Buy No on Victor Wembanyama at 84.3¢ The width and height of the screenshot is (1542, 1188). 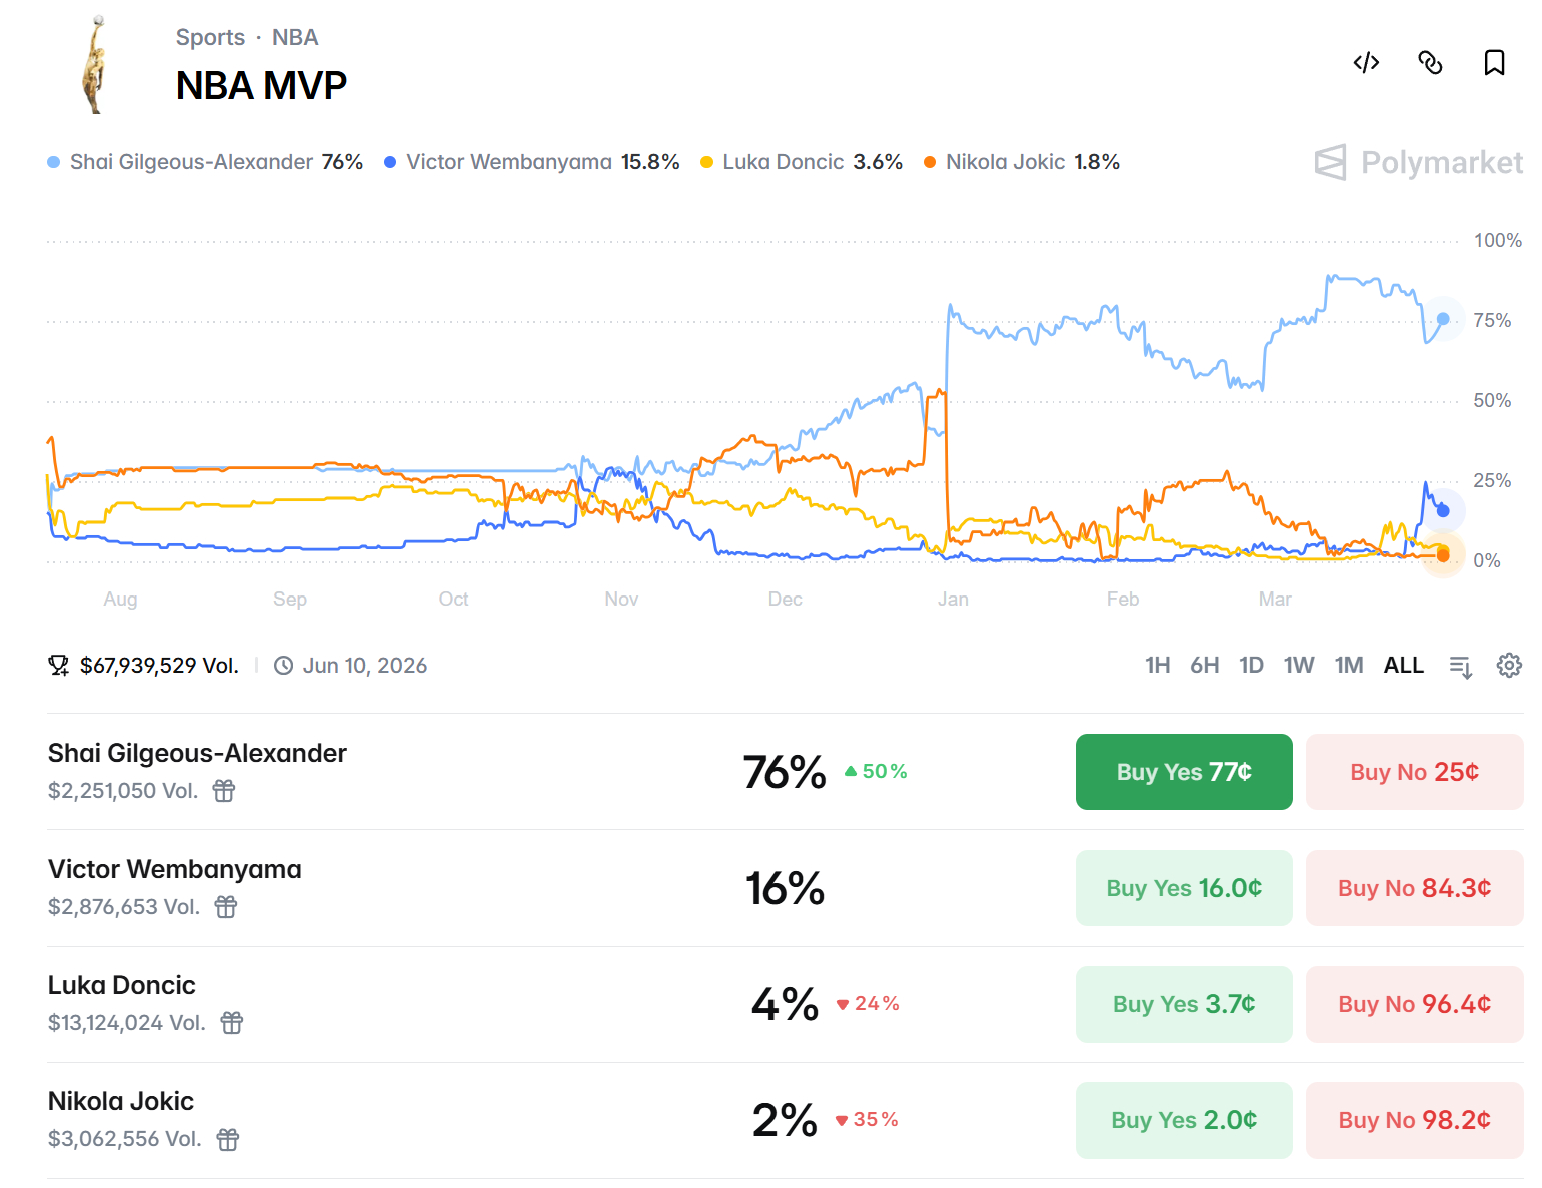(x=1414, y=888)
